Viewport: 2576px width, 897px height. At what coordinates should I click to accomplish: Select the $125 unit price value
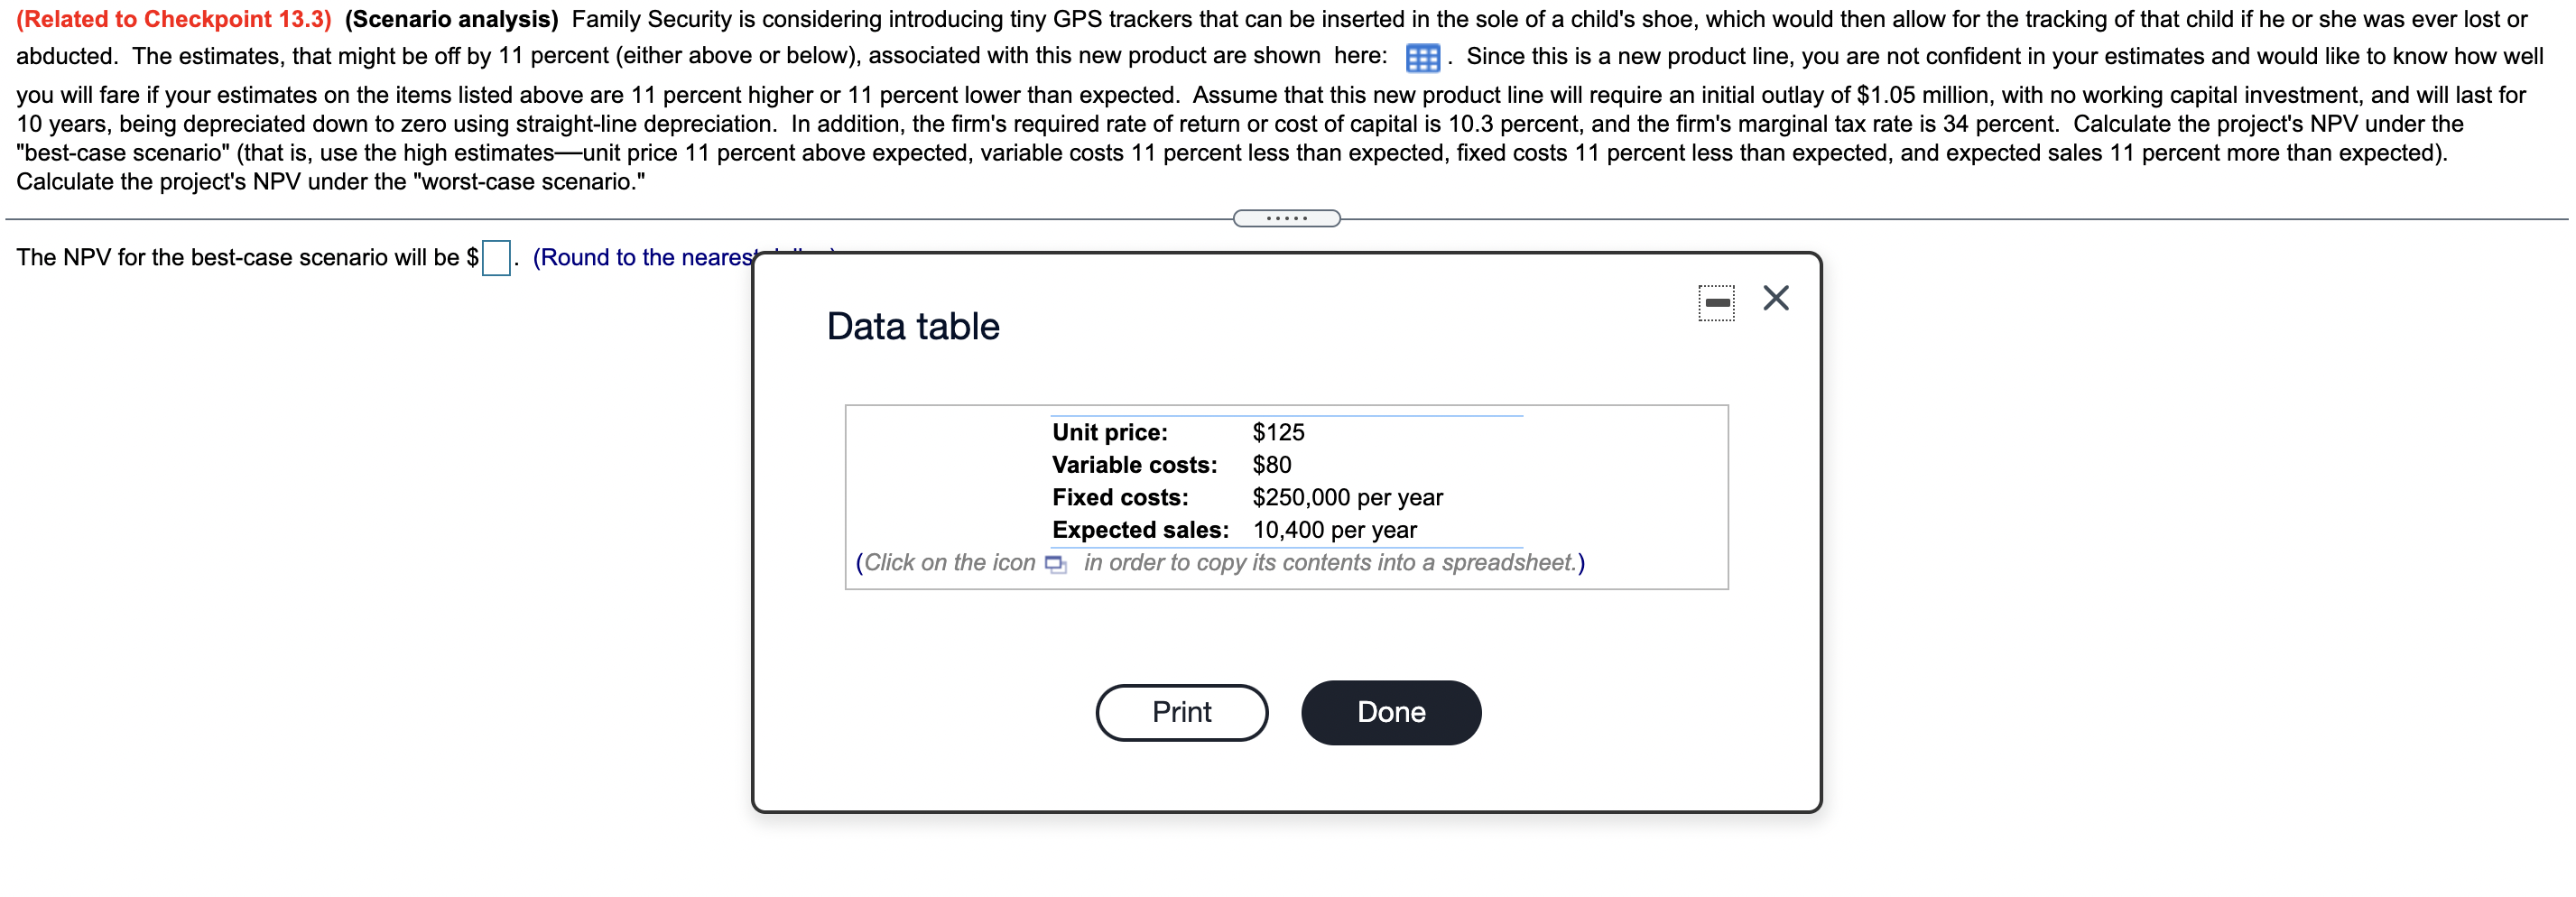[x=1278, y=432]
